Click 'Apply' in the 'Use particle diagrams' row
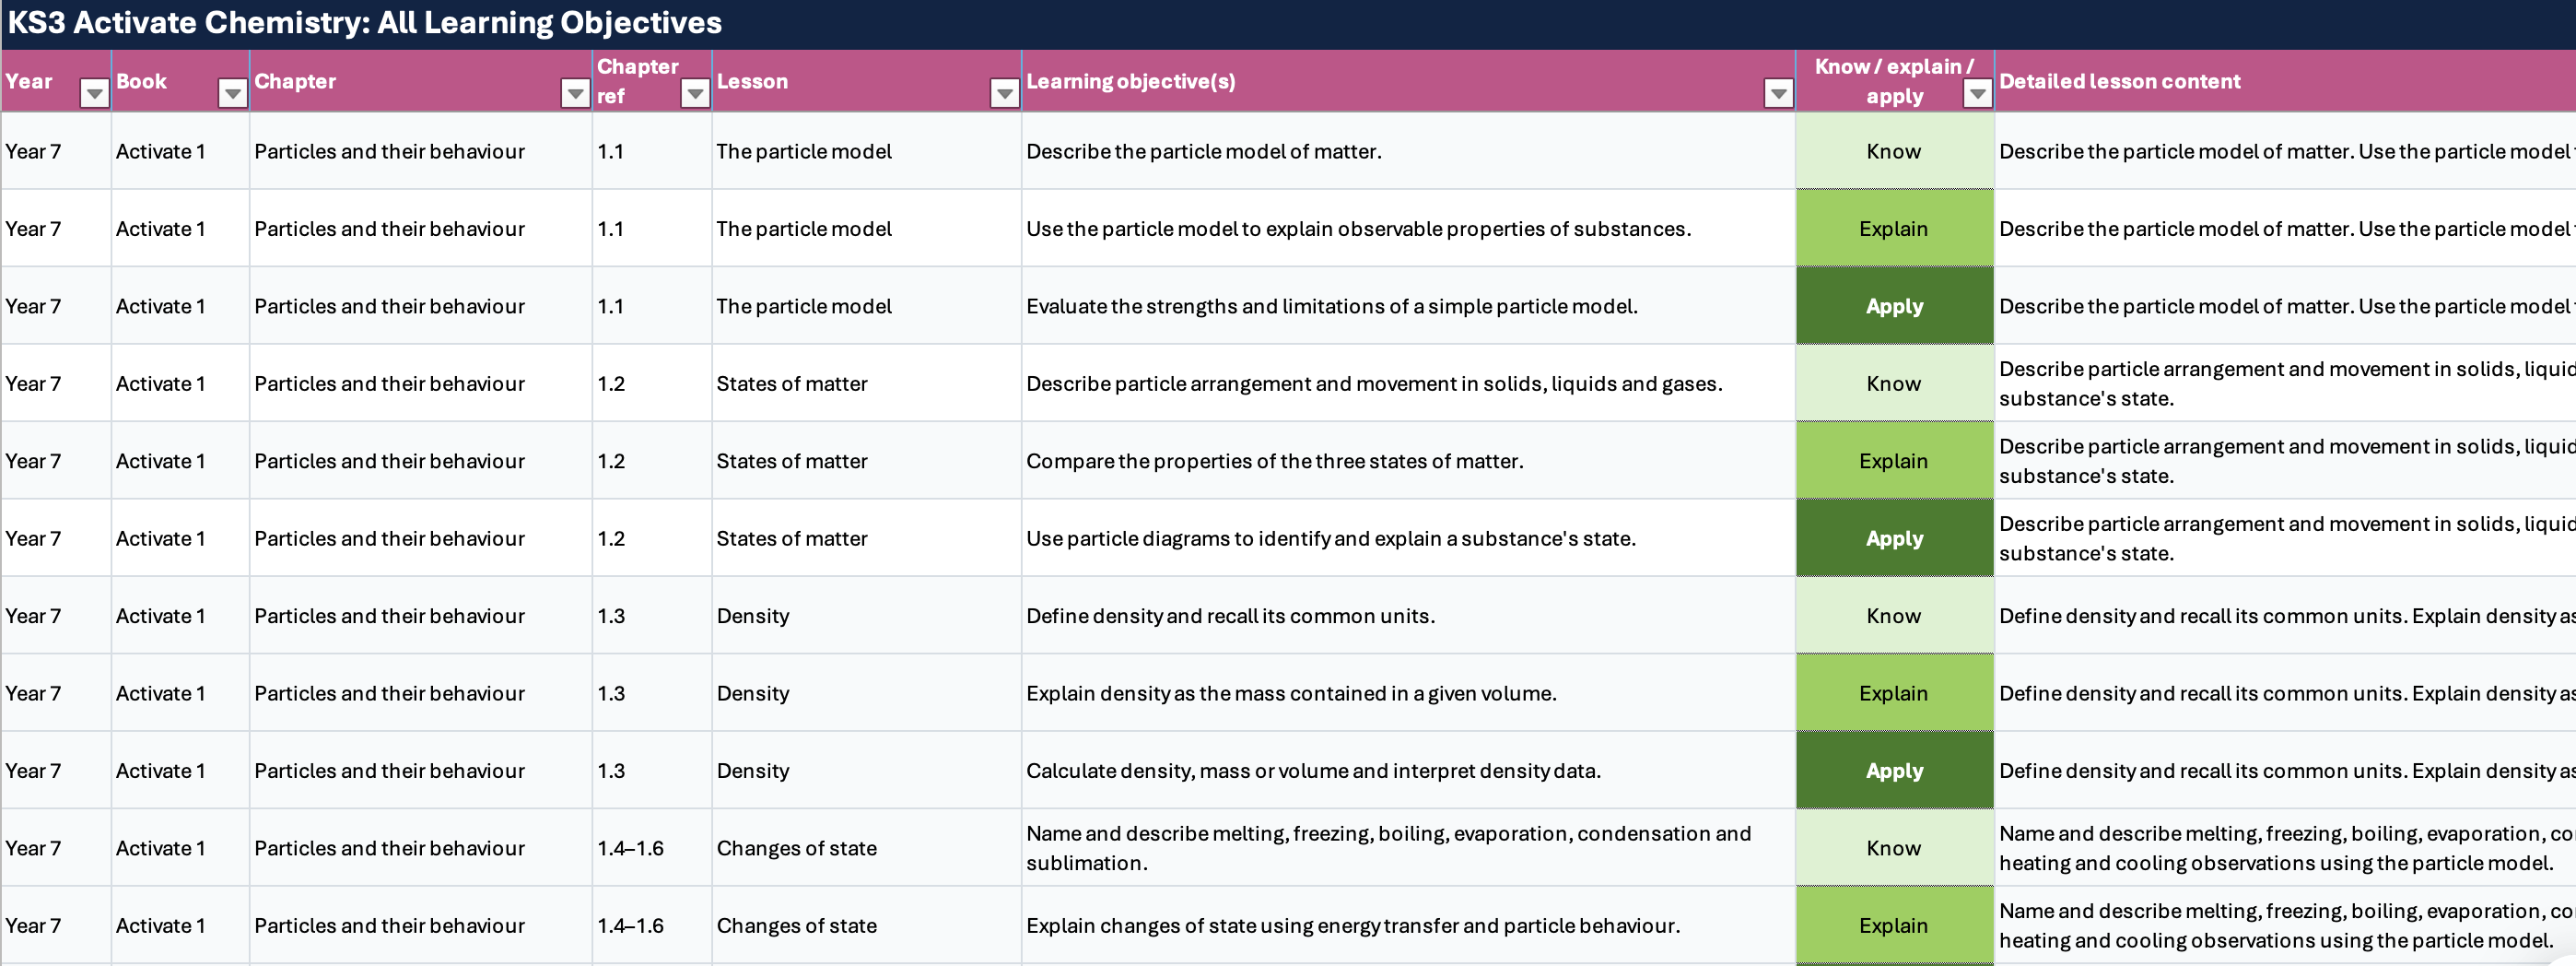 tap(1894, 539)
